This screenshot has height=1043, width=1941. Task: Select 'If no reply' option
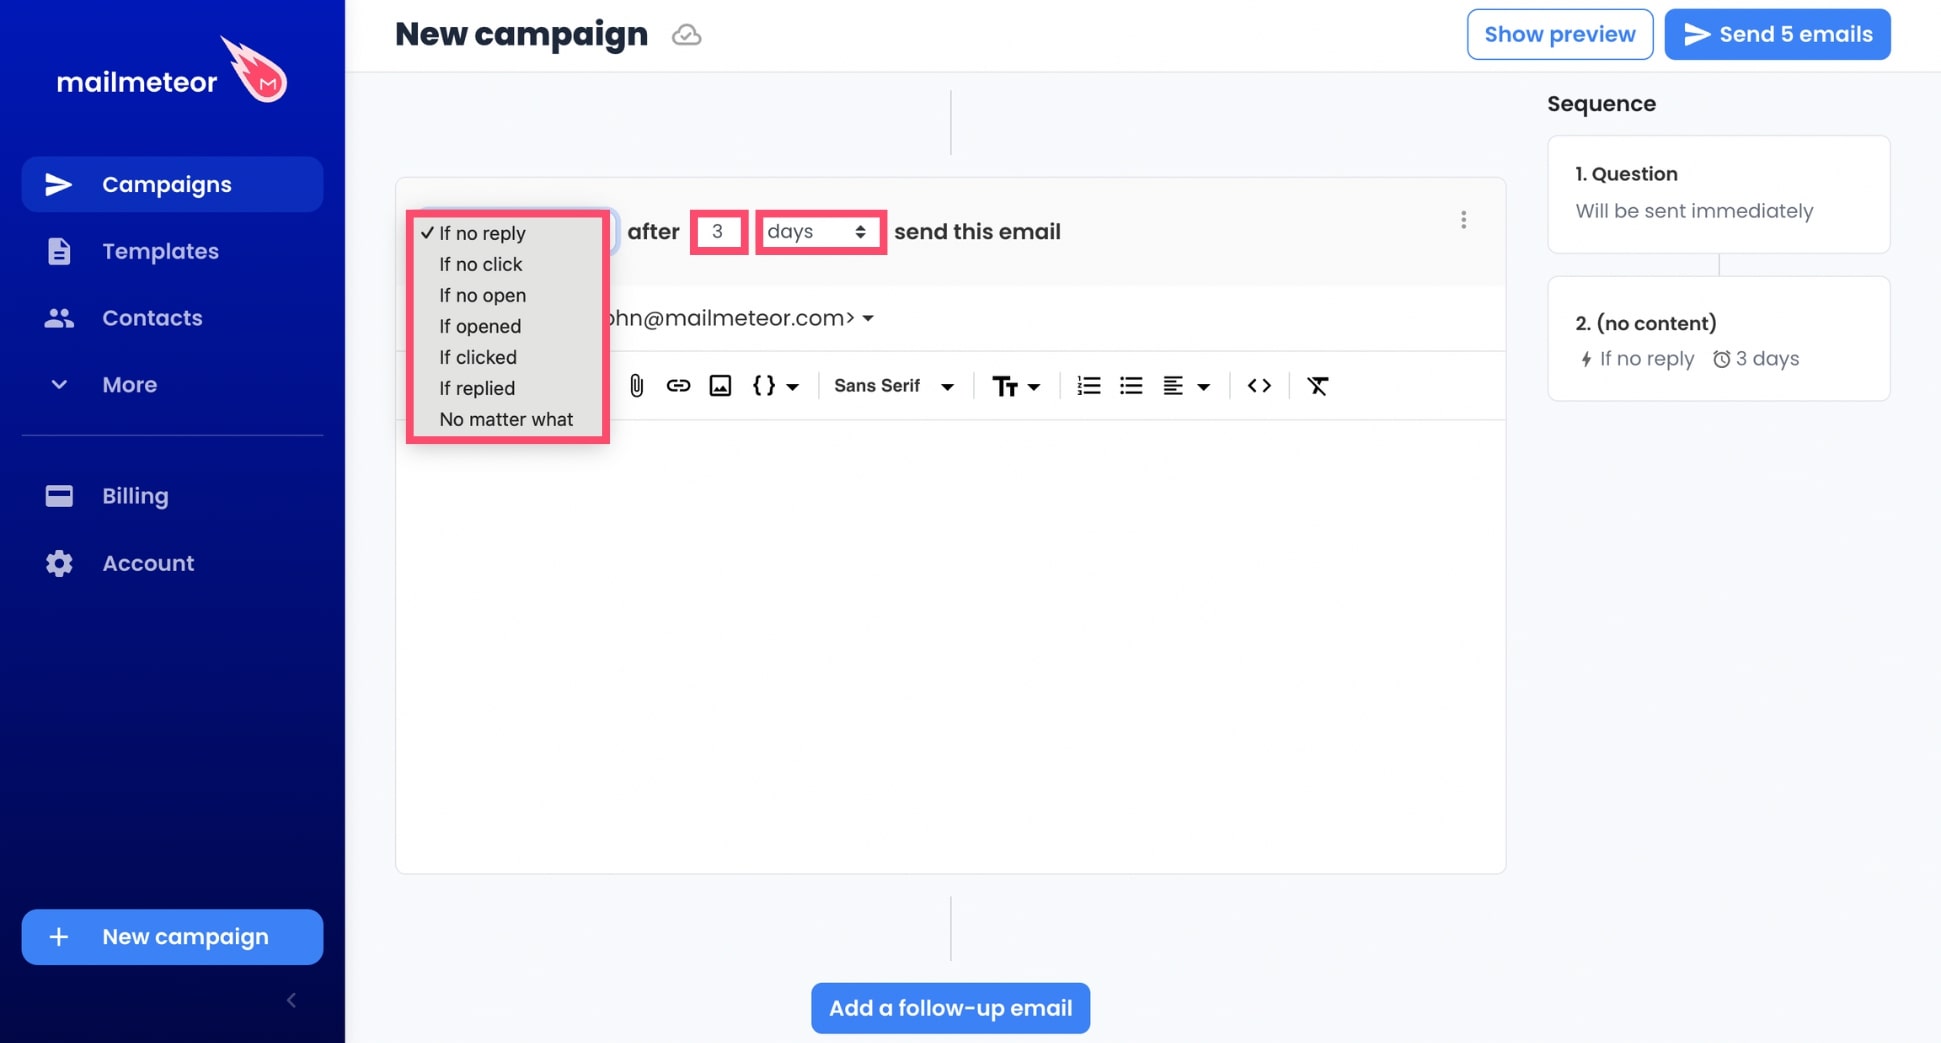(x=507, y=233)
